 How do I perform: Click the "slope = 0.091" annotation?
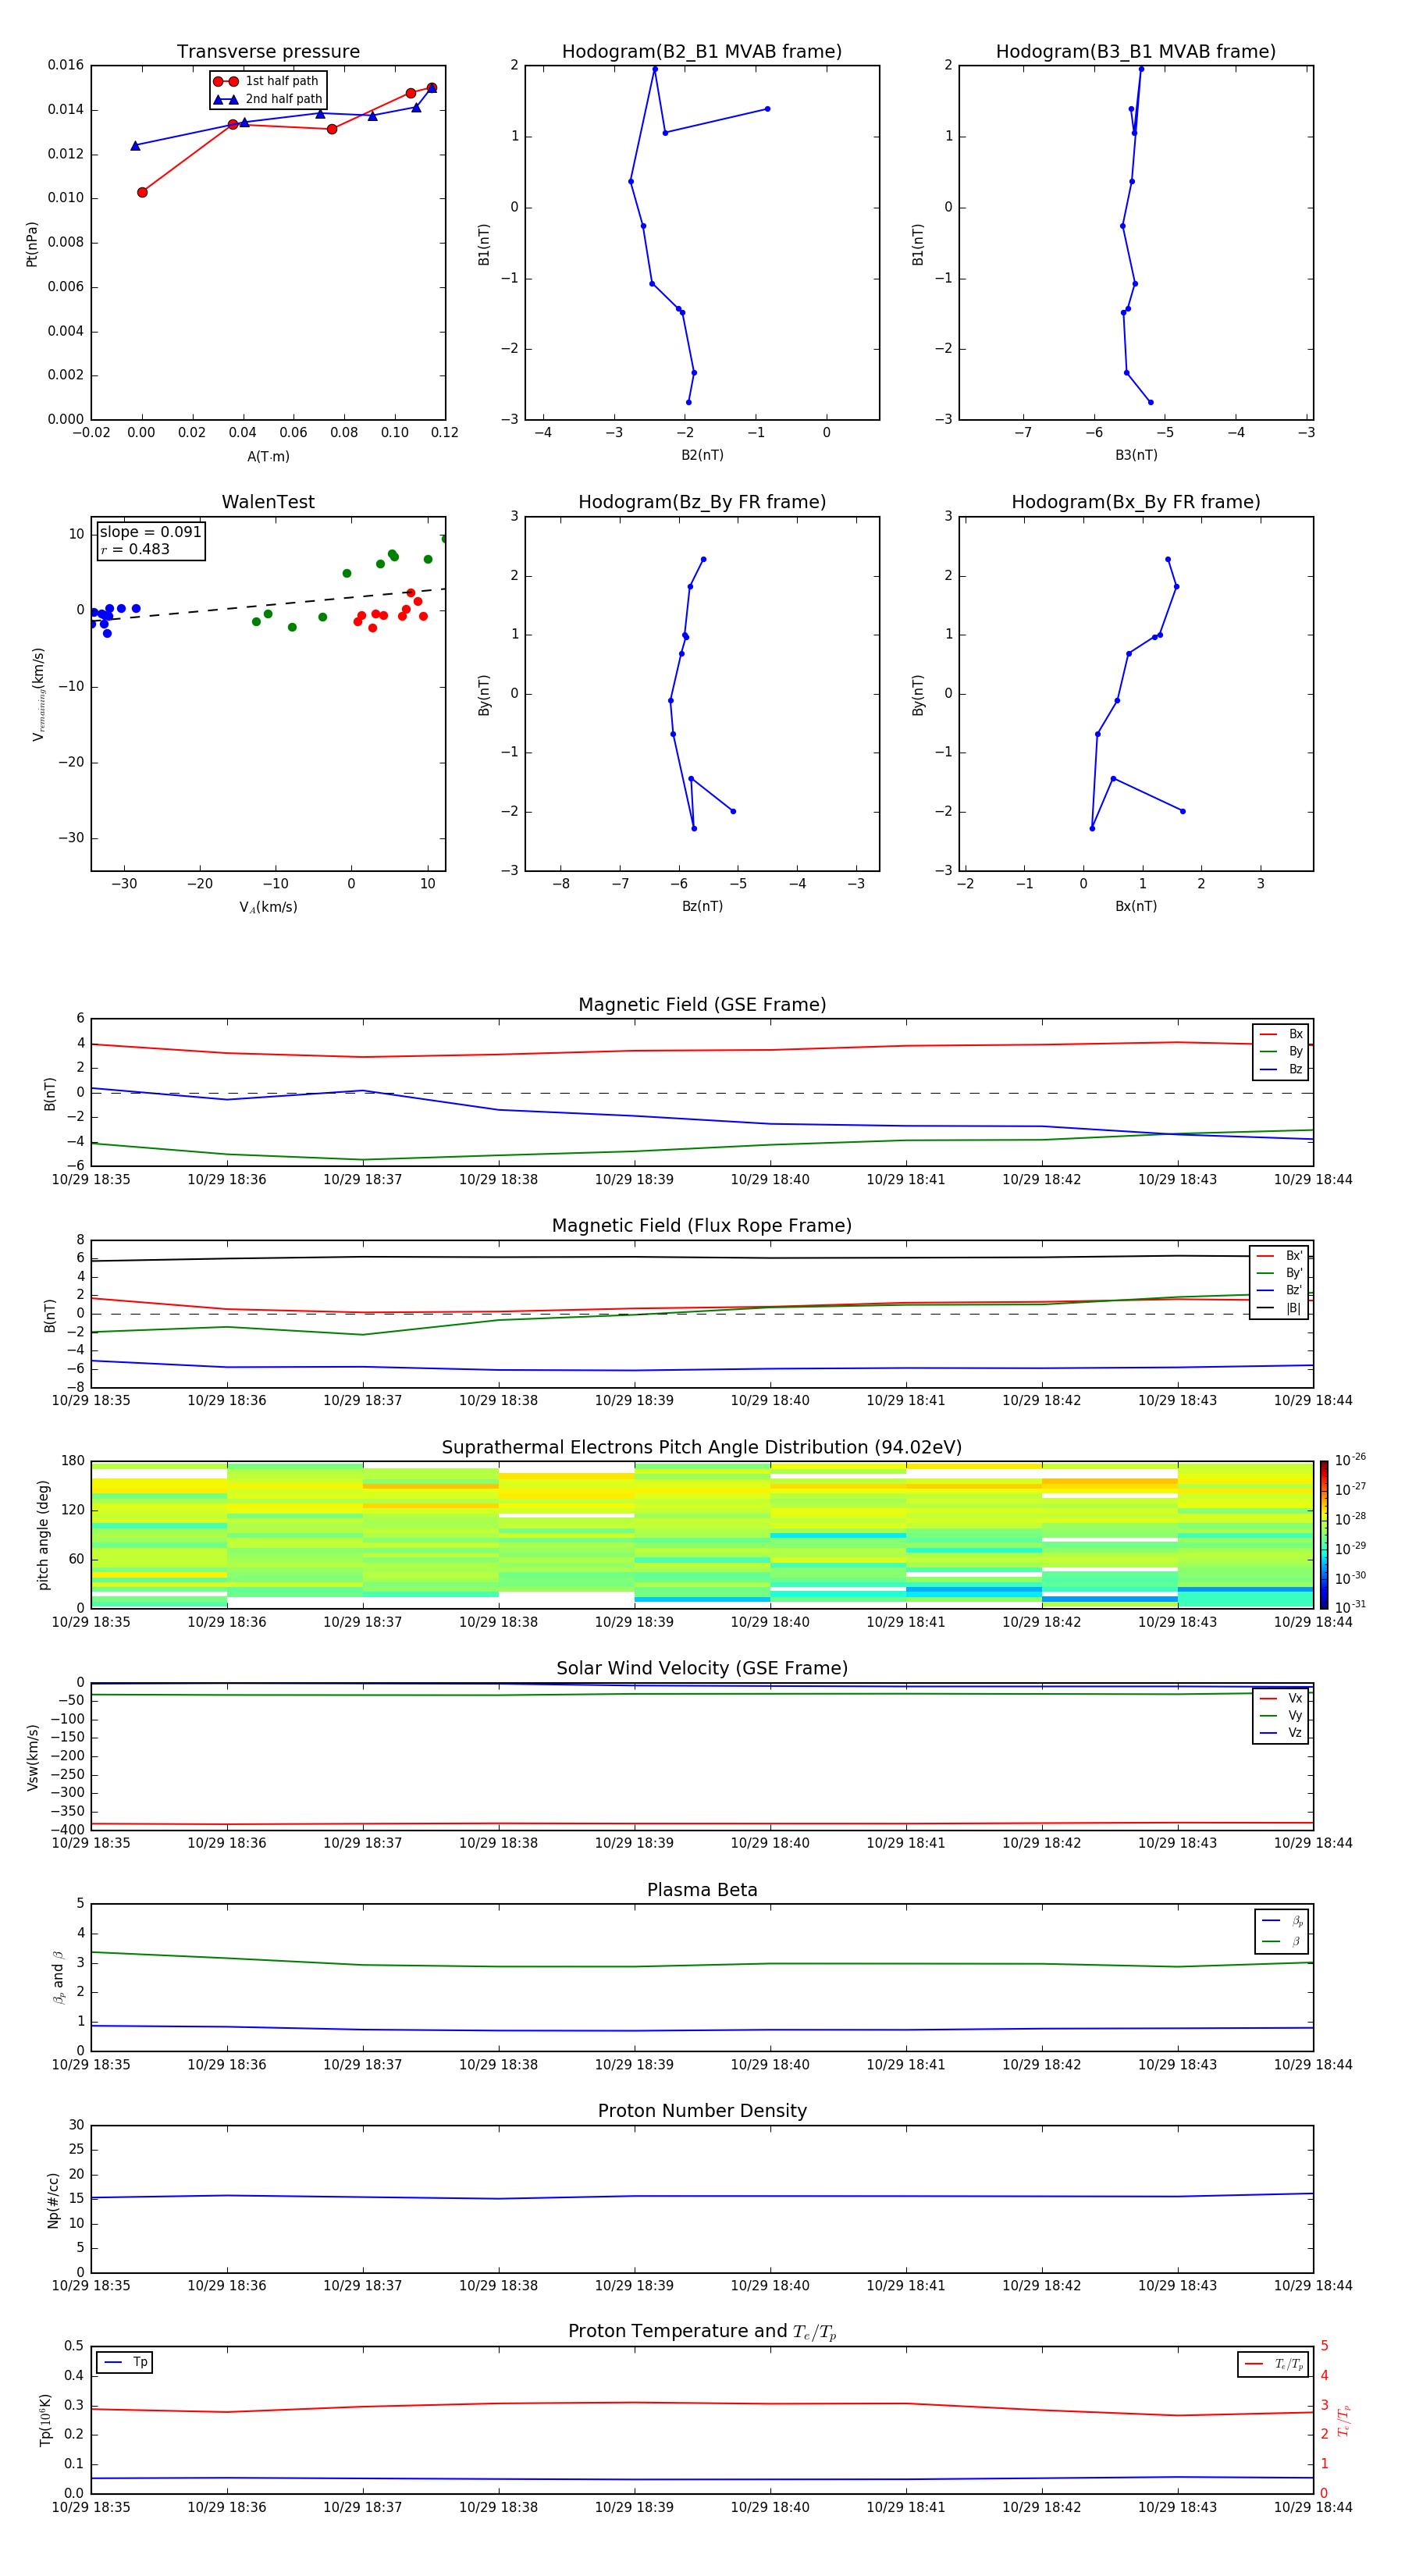150,532
